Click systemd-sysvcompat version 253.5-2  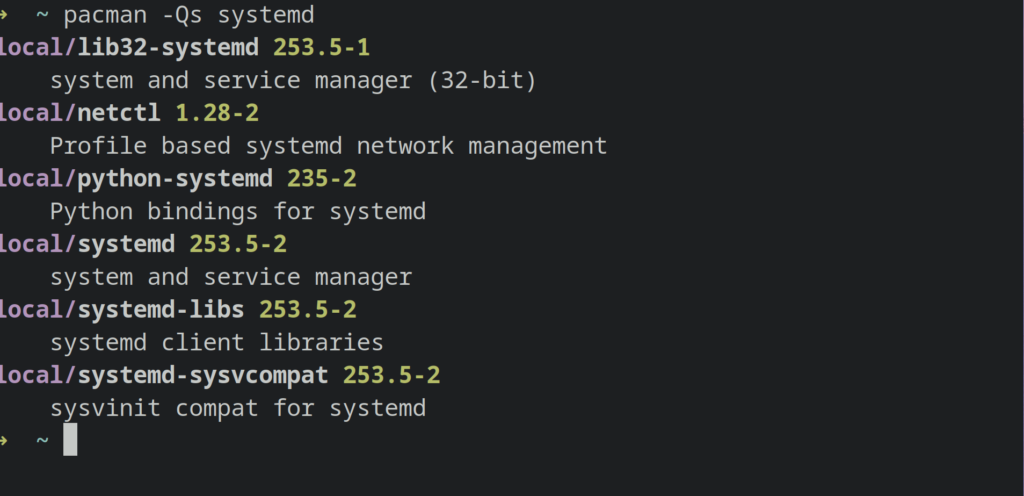tap(391, 376)
